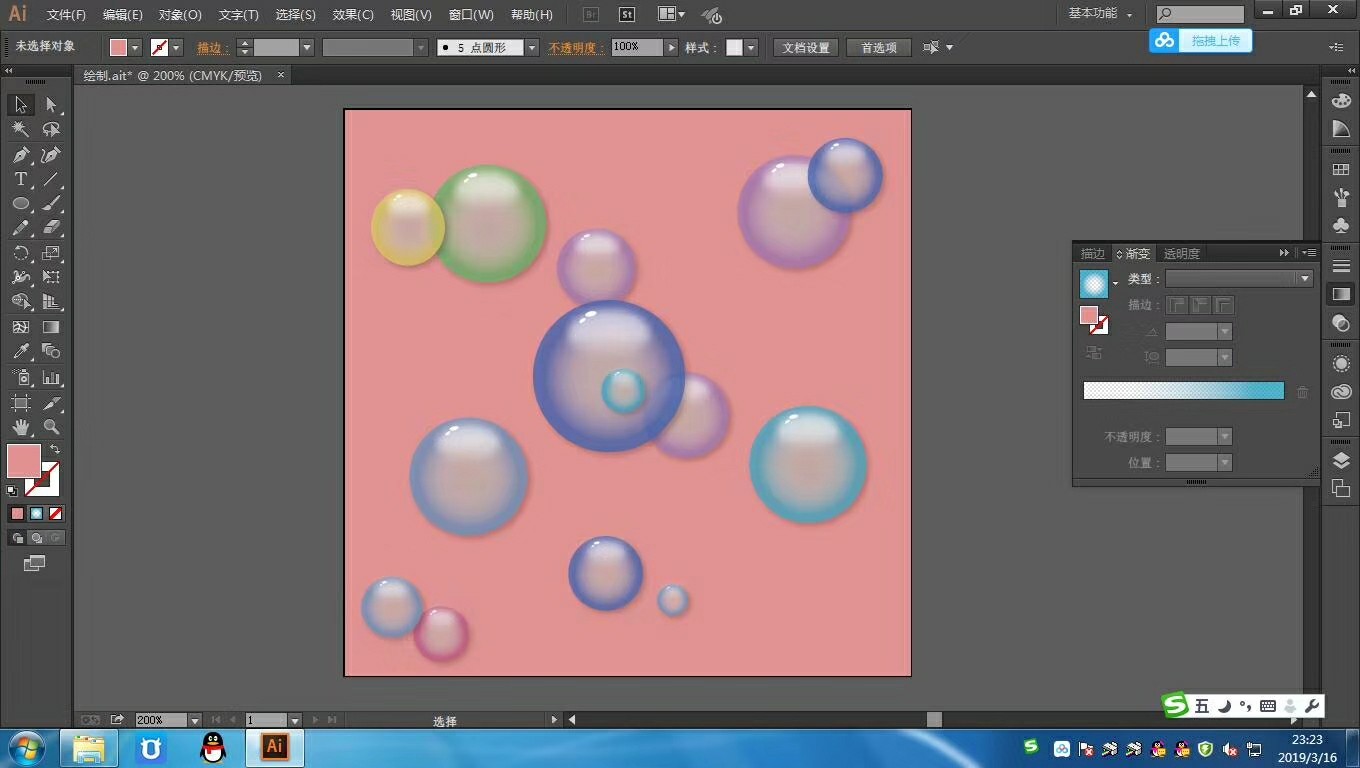Click the 文档设置 button
Viewport: 1360px width, 768px height.
805,48
